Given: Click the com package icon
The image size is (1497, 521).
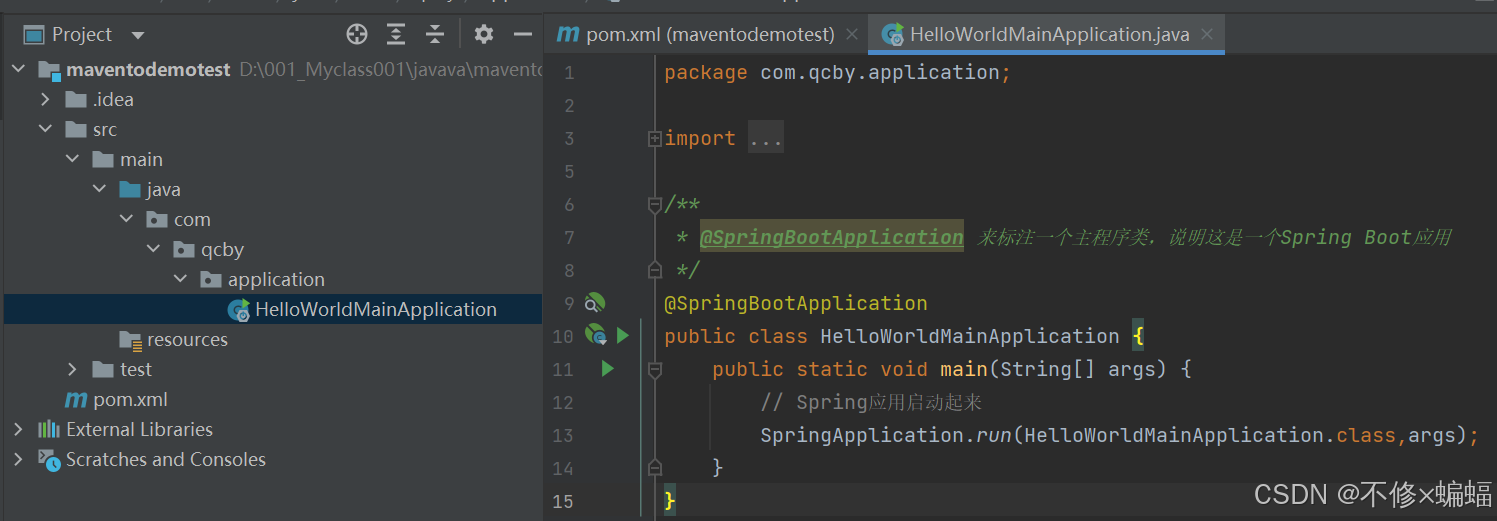Looking at the screenshot, I should coord(157,220).
